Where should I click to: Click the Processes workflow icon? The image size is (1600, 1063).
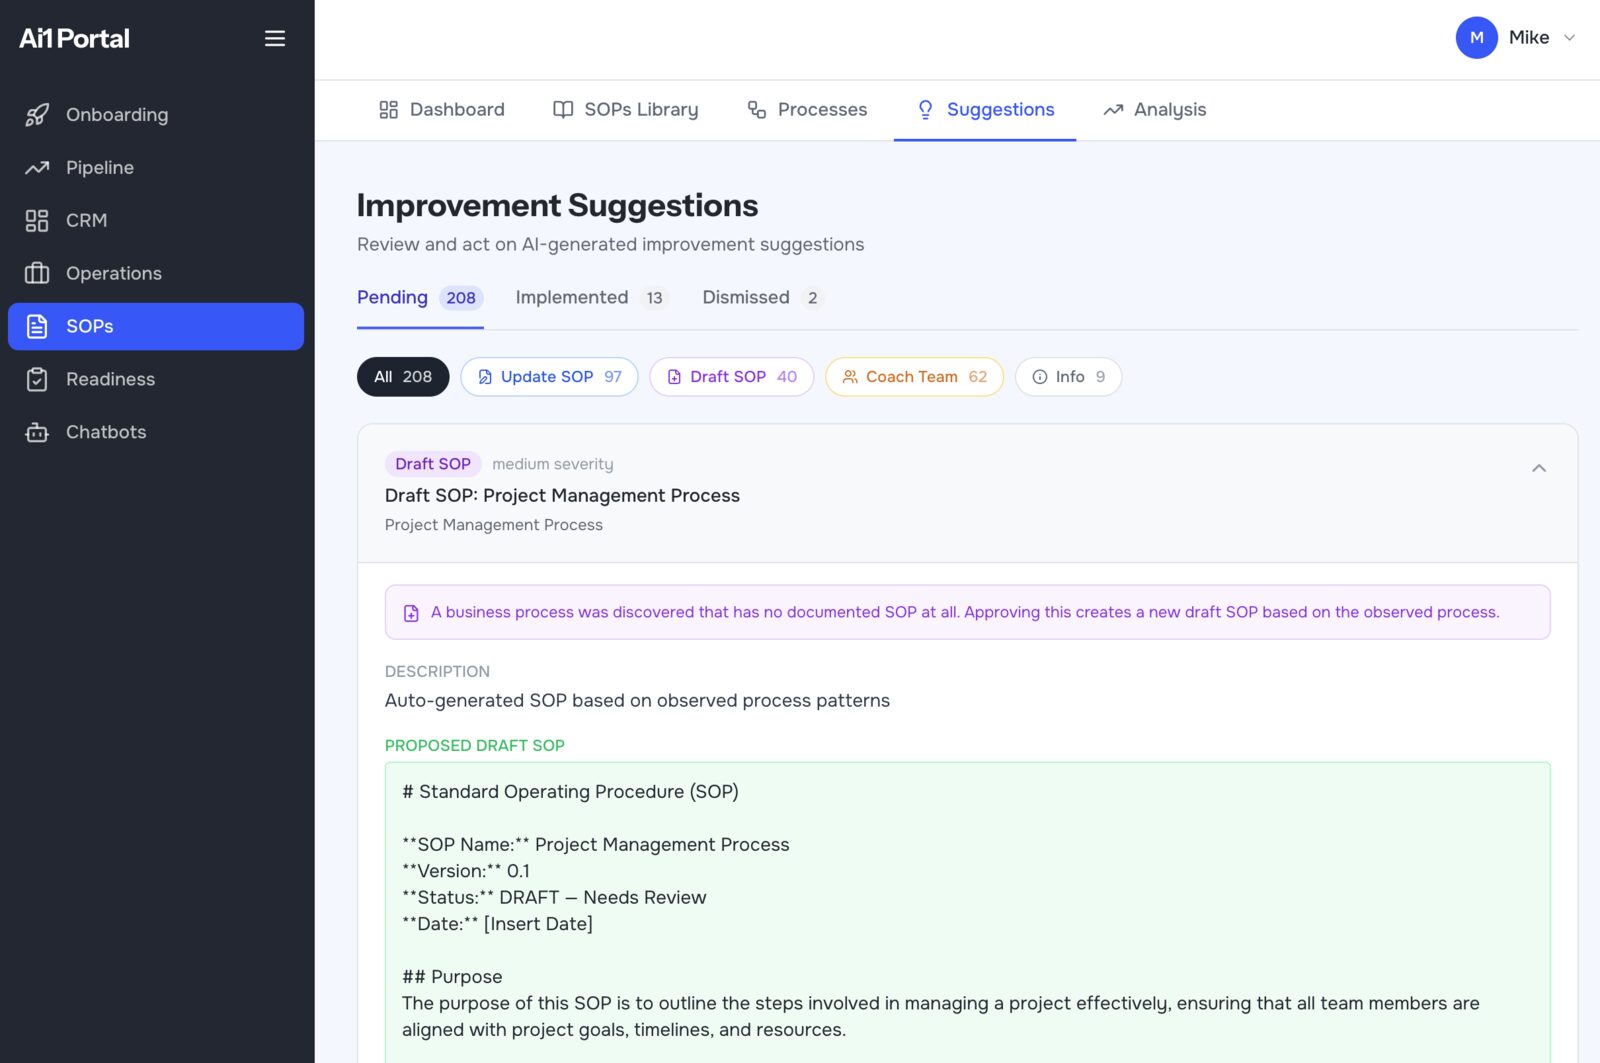pos(757,110)
